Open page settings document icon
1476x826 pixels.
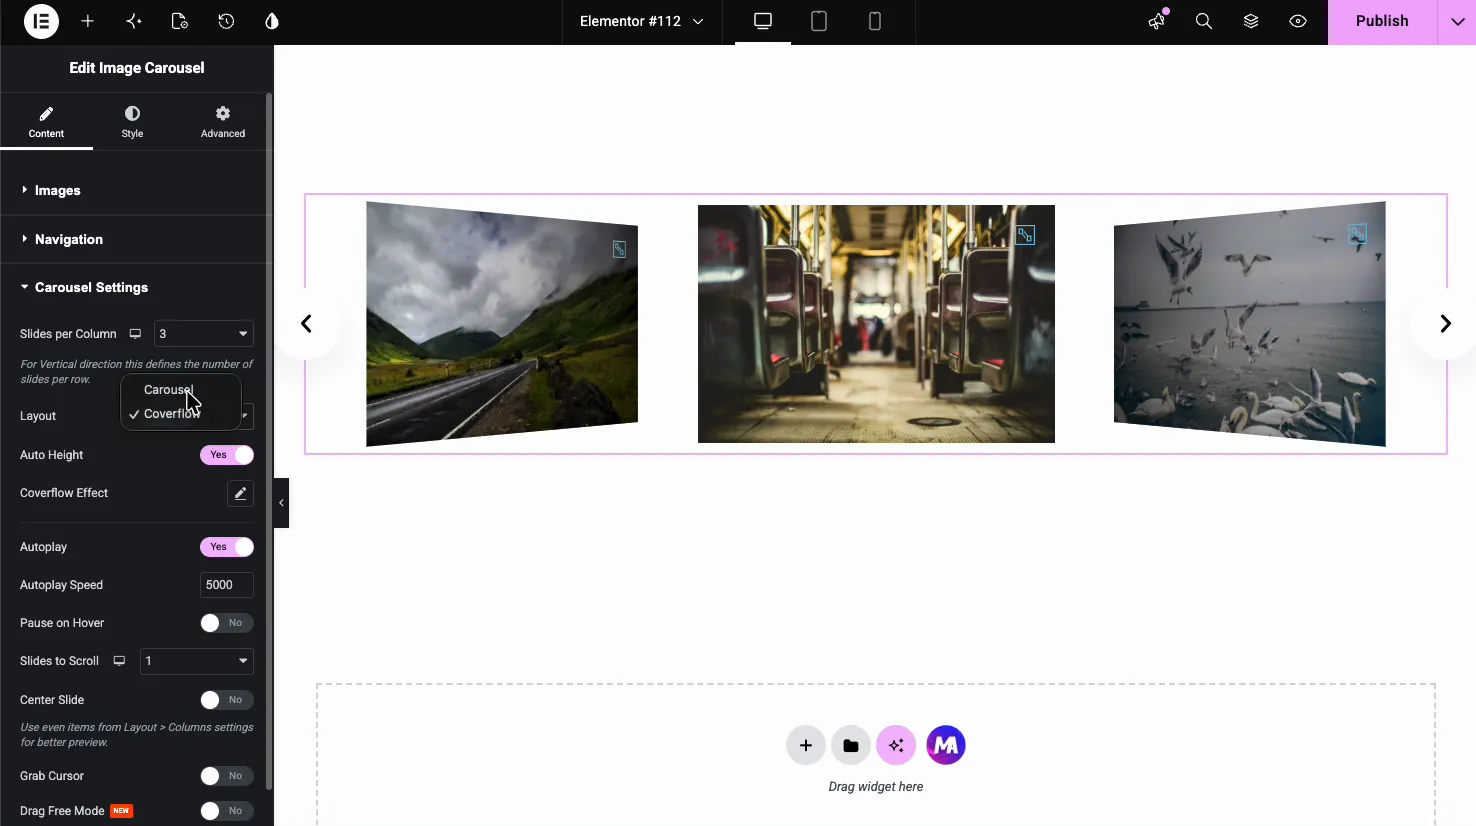pyautogui.click(x=180, y=21)
